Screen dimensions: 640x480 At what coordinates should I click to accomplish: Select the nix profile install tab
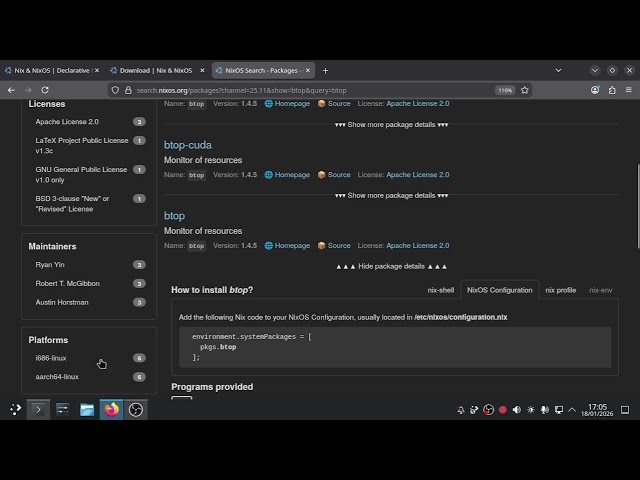tap(560, 290)
